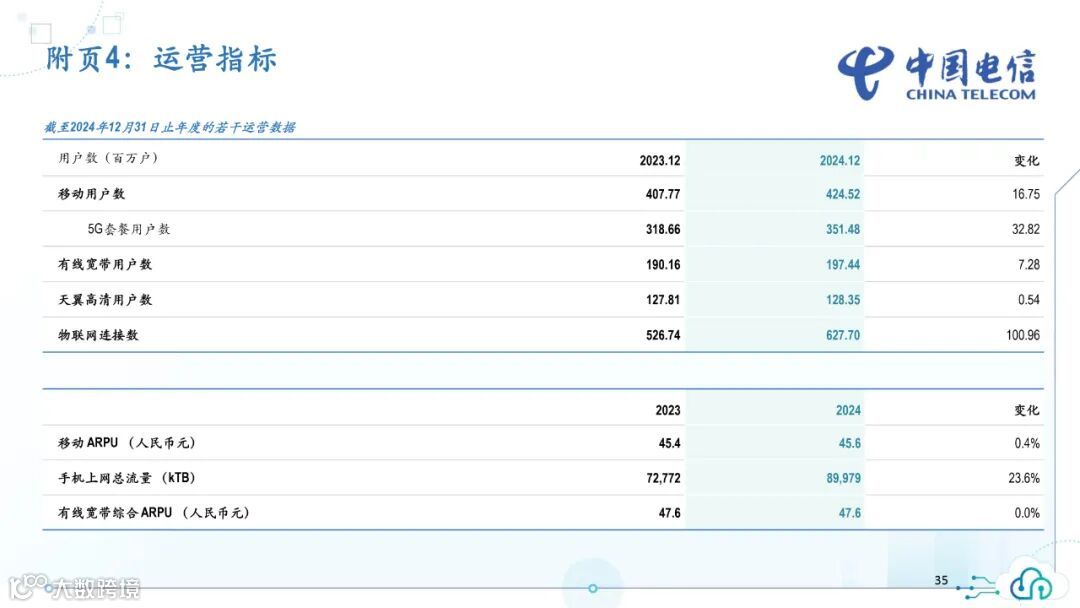Viewport: 1080px width, 608px height.
Task: Click the row label 手机上网总流量（kTB）
Action: tap(127, 478)
